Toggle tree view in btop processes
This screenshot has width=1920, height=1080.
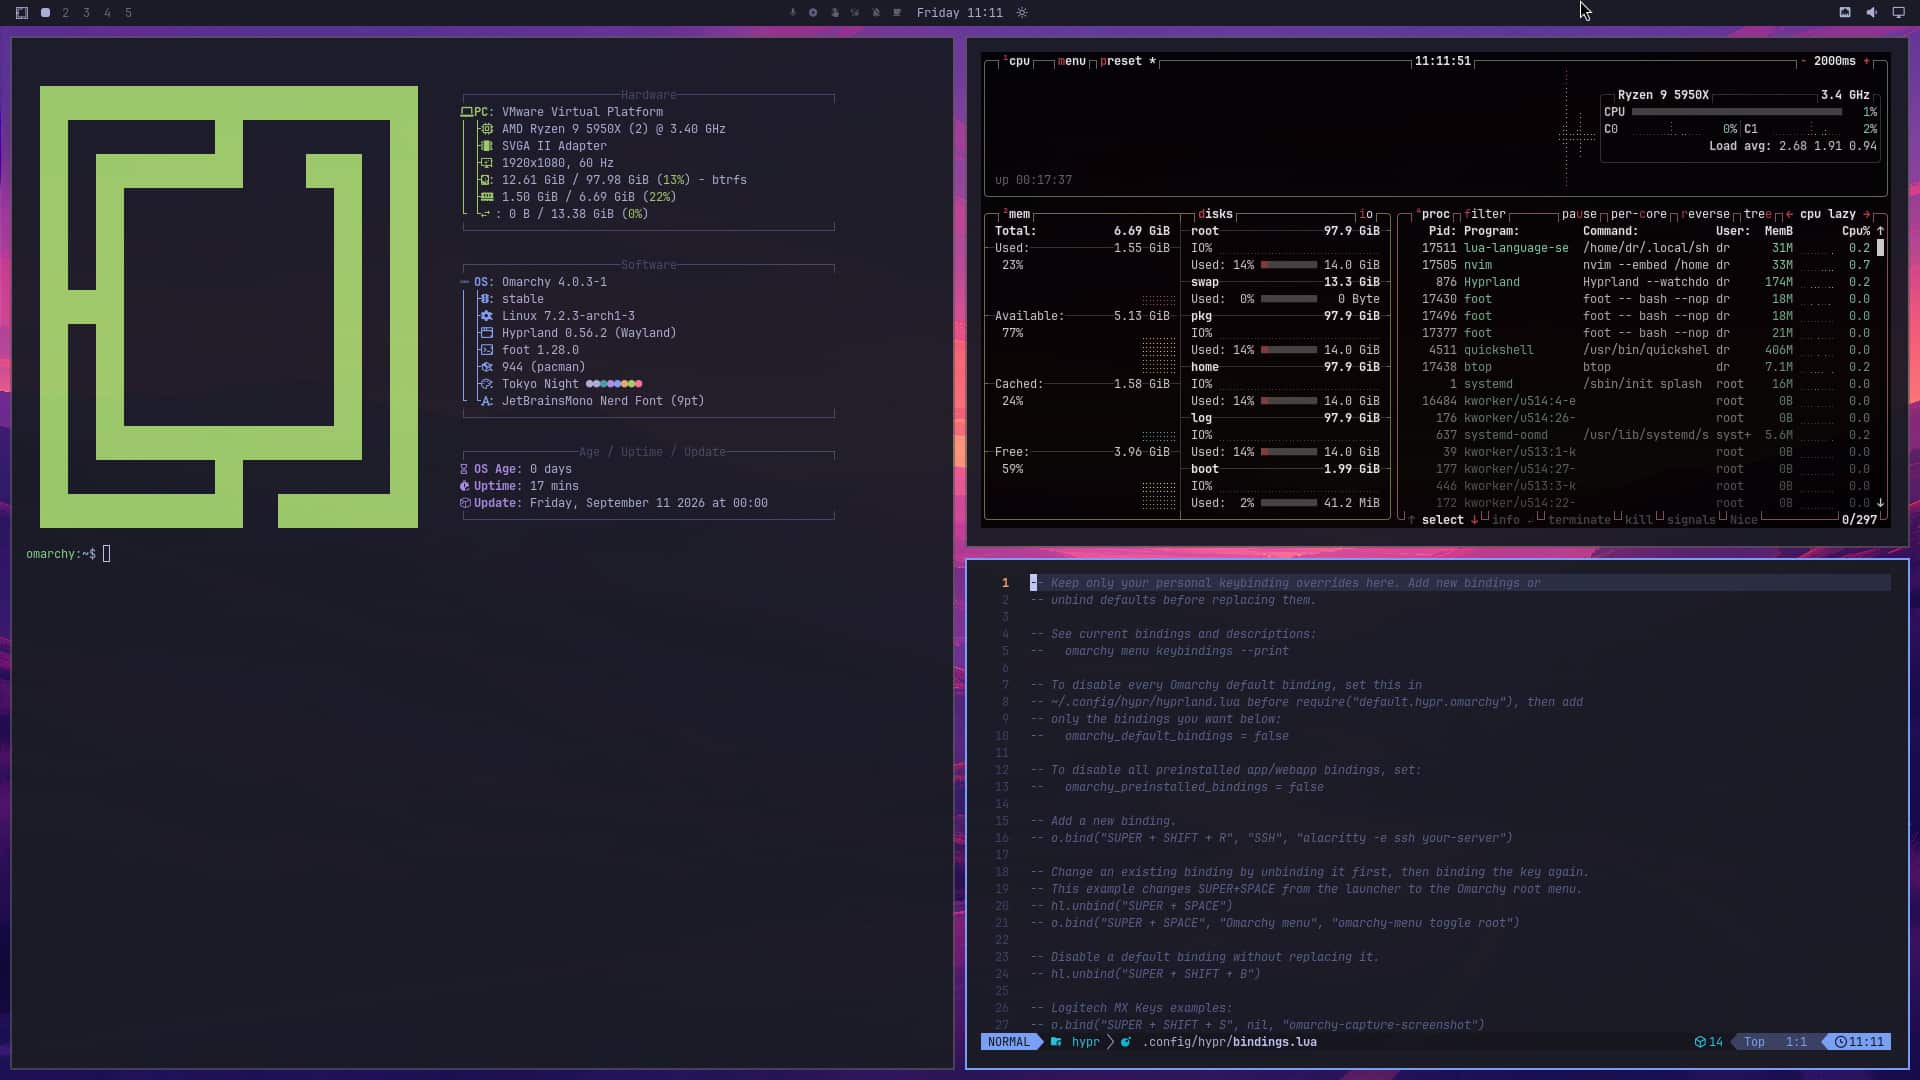1757,214
